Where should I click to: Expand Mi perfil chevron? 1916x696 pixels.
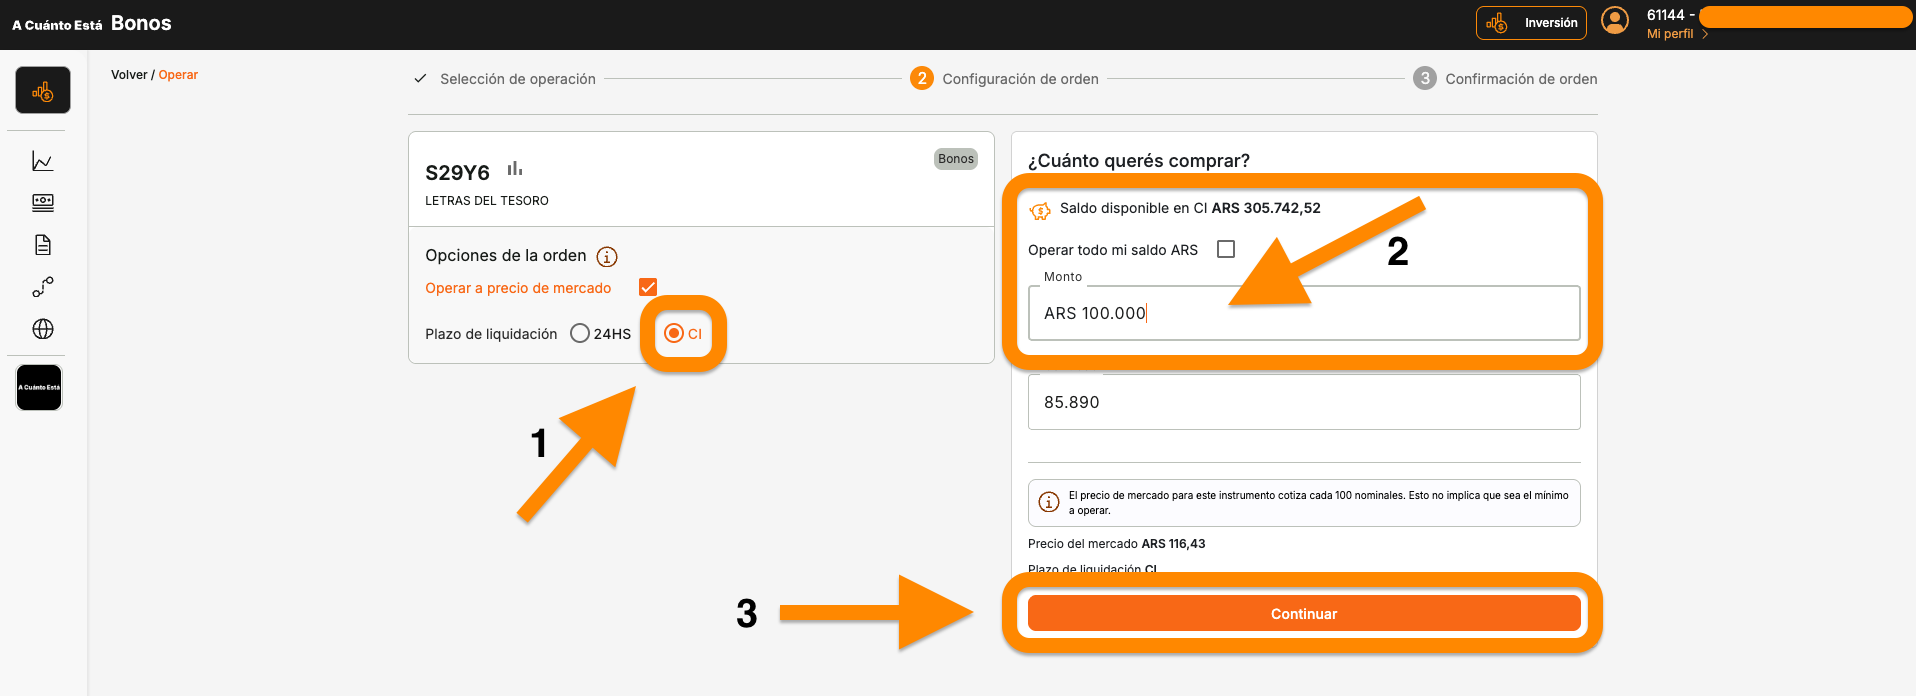[1705, 34]
